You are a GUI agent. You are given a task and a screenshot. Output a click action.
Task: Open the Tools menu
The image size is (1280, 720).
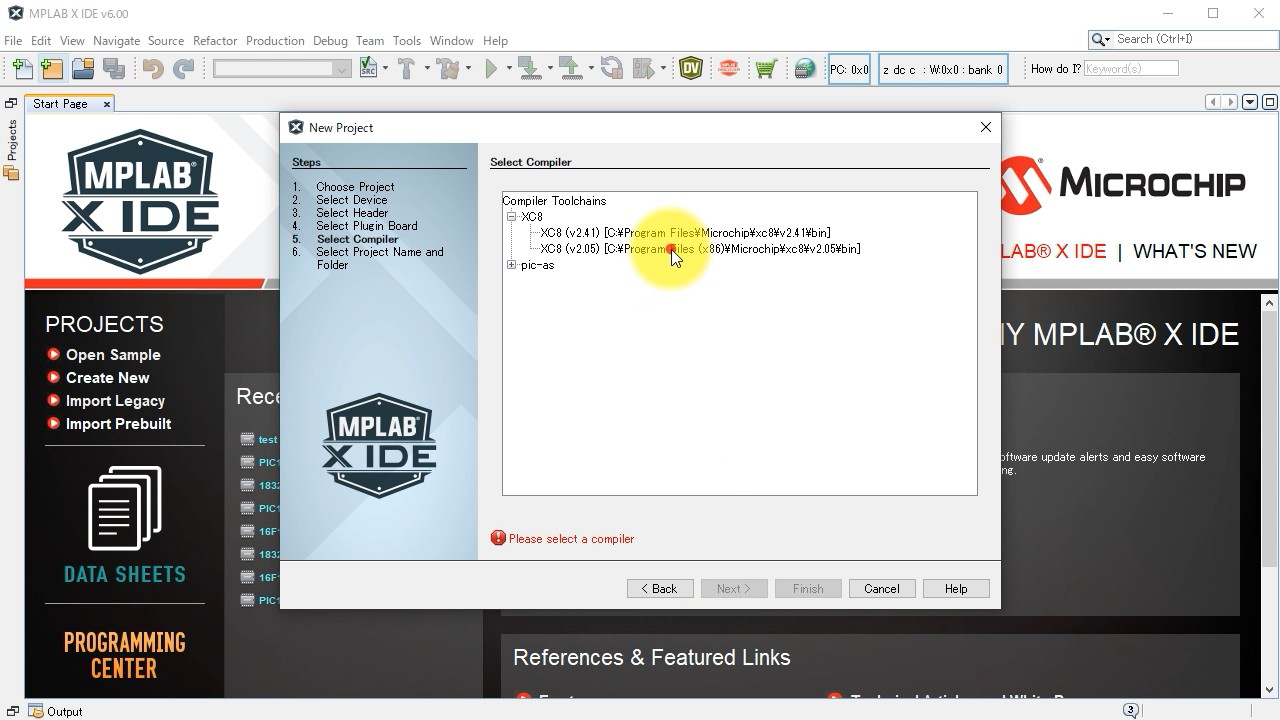tap(406, 41)
